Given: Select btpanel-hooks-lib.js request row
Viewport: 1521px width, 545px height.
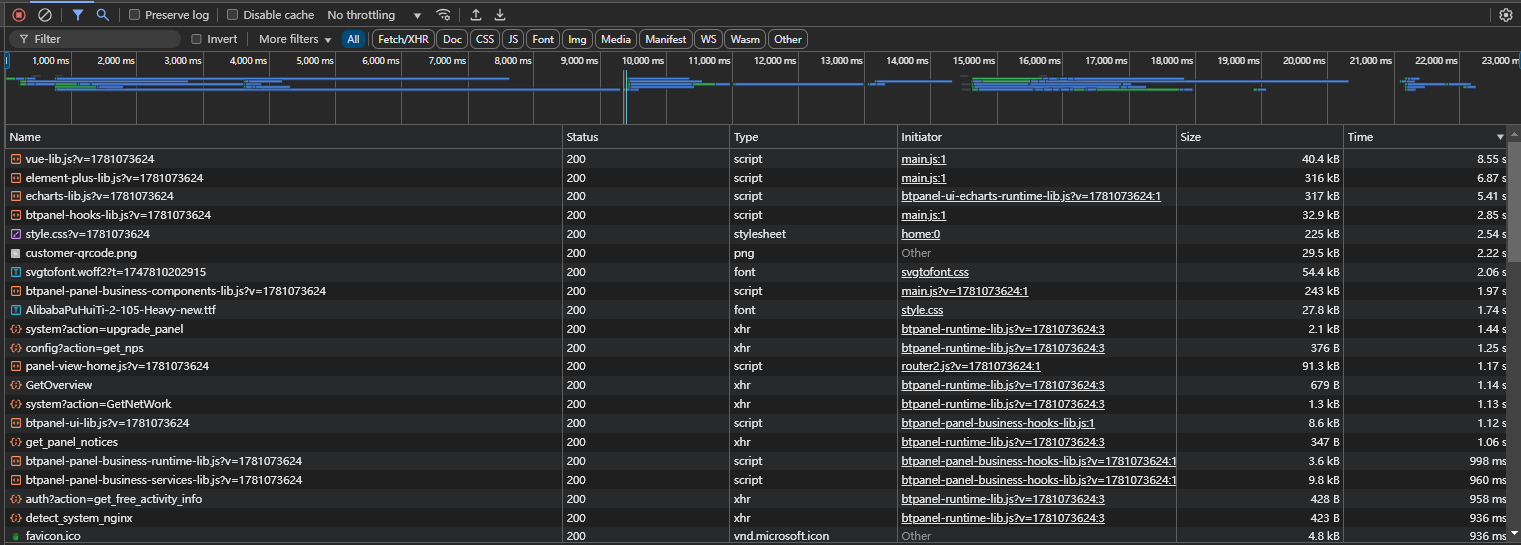Looking at the screenshot, I should 757,215.
